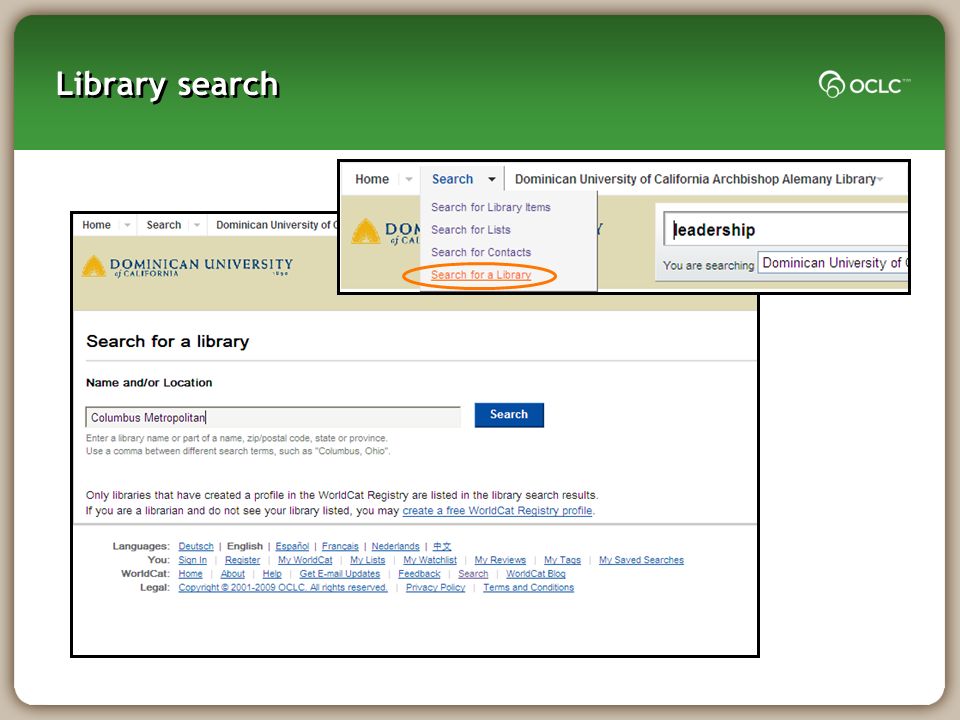This screenshot has width=960, height=720.
Task: Click the English language text
Action: click(244, 546)
